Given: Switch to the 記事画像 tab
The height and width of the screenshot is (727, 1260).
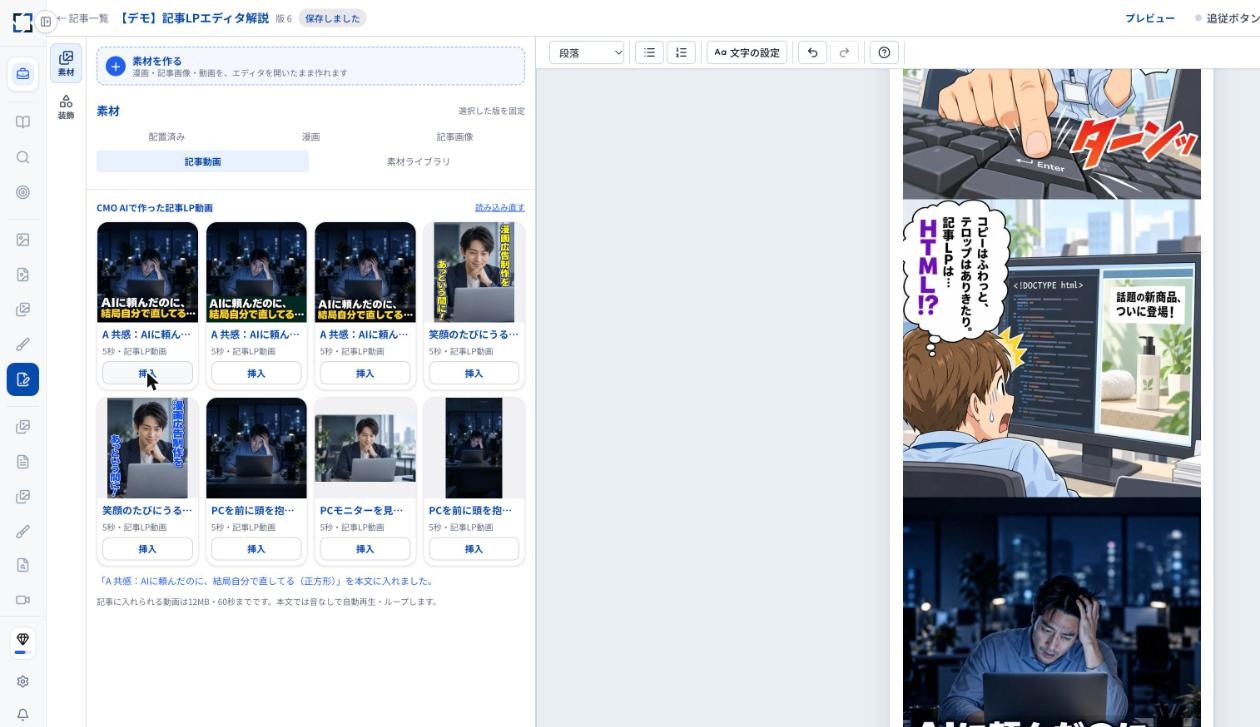Looking at the screenshot, I should click(455, 137).
